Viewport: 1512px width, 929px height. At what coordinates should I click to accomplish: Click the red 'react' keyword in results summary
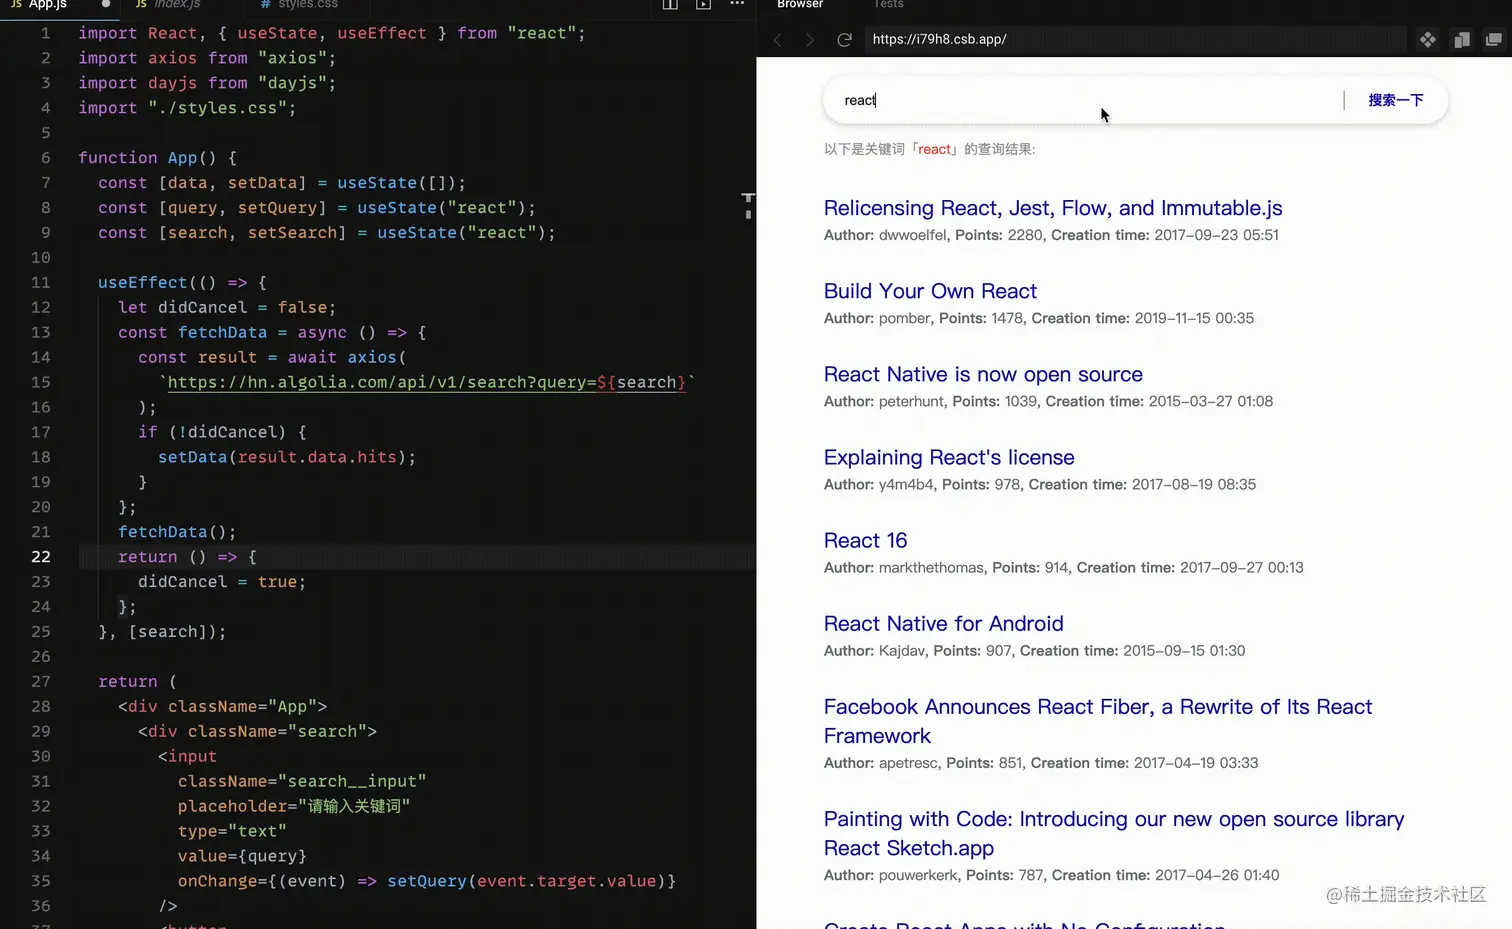click(934, 149)
